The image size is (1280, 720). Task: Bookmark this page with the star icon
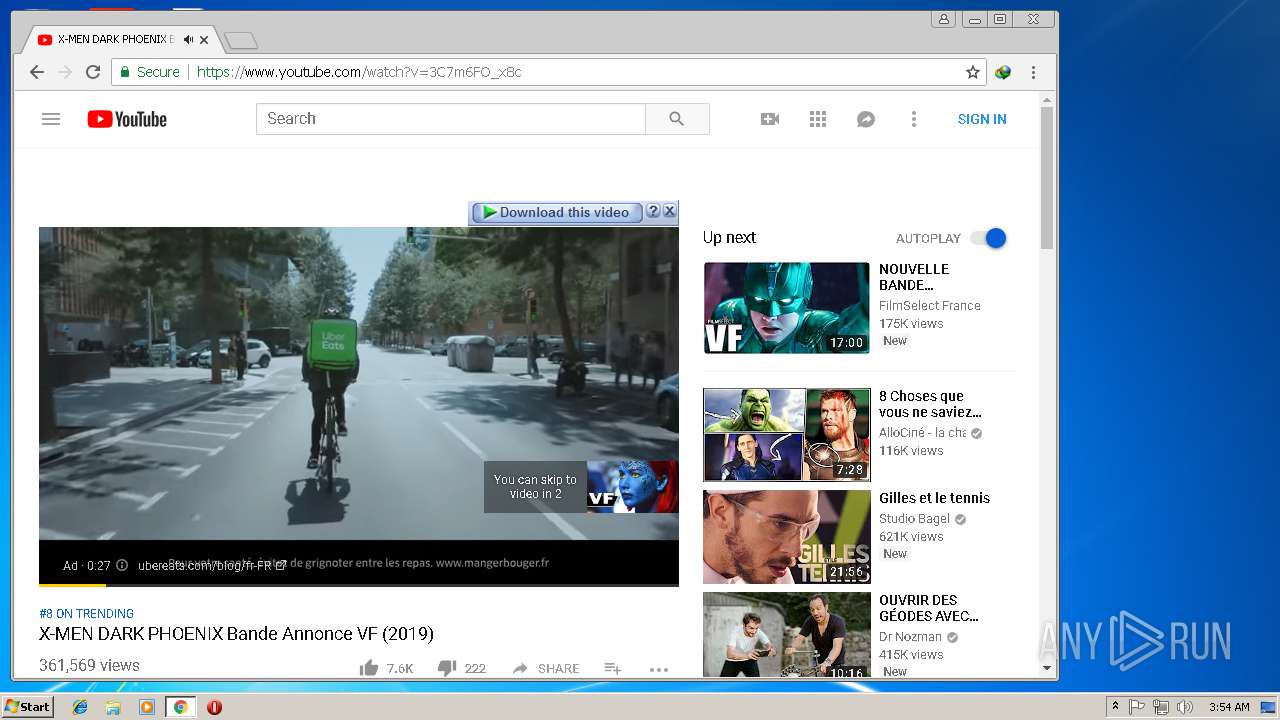click(x=972, y=72)
